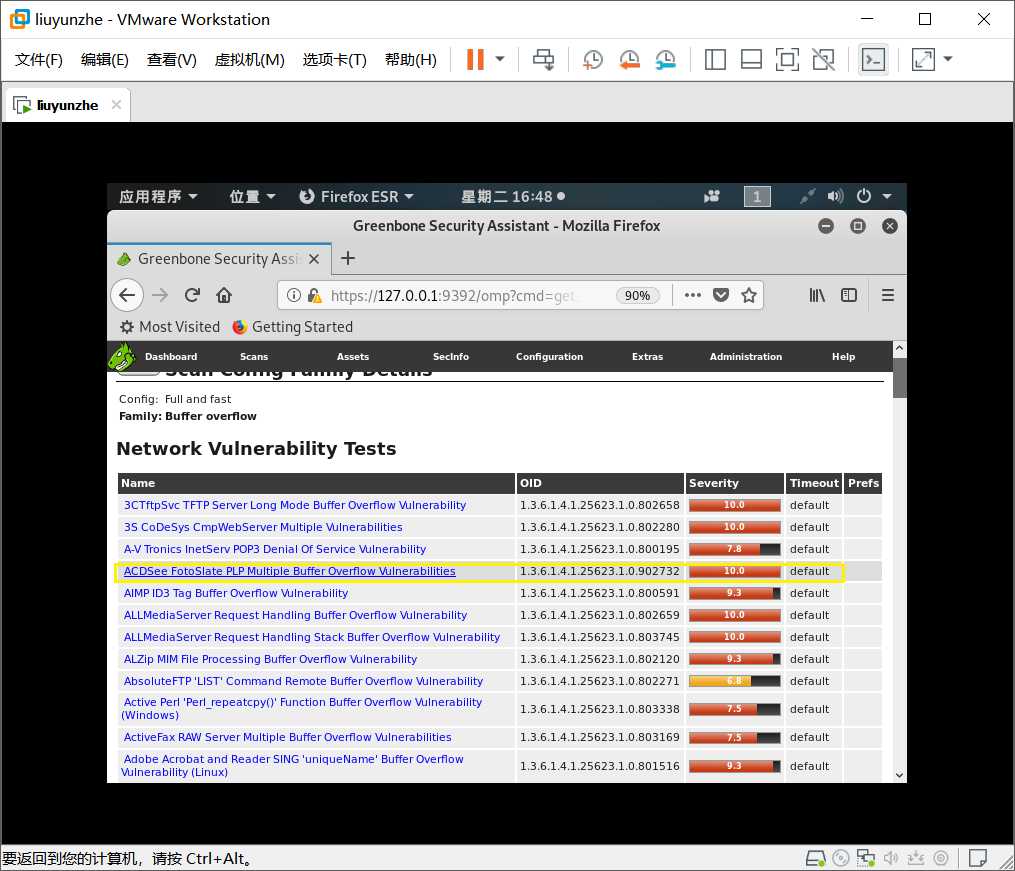Open Getting Started bookmark
This screenshot has height=871, width=1015.
pyautogui.click(x=293, y=327)
